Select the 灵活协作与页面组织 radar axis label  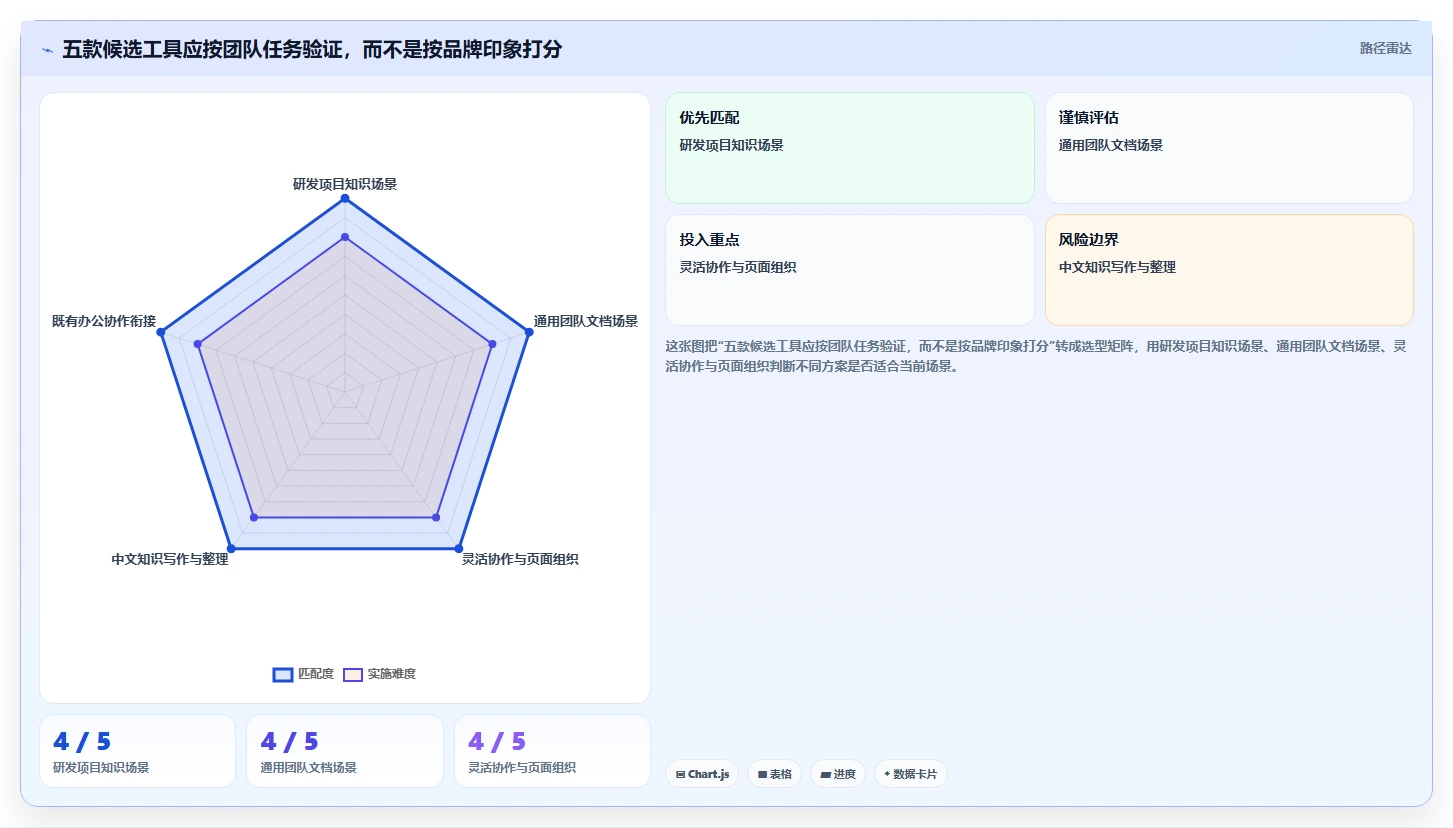(x=520, y=559)
